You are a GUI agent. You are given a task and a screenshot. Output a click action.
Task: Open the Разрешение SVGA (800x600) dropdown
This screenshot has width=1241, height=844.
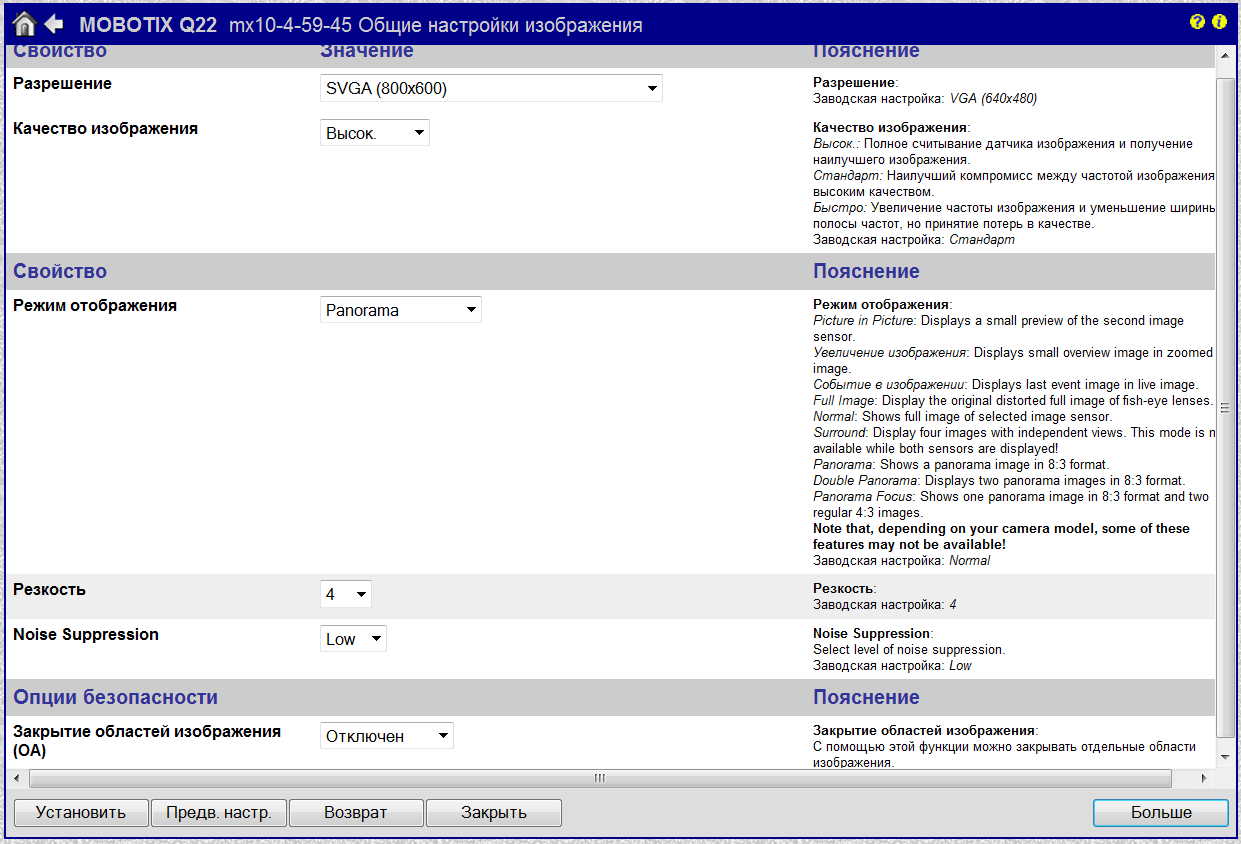pyautogui.click(x=491, y=88)
